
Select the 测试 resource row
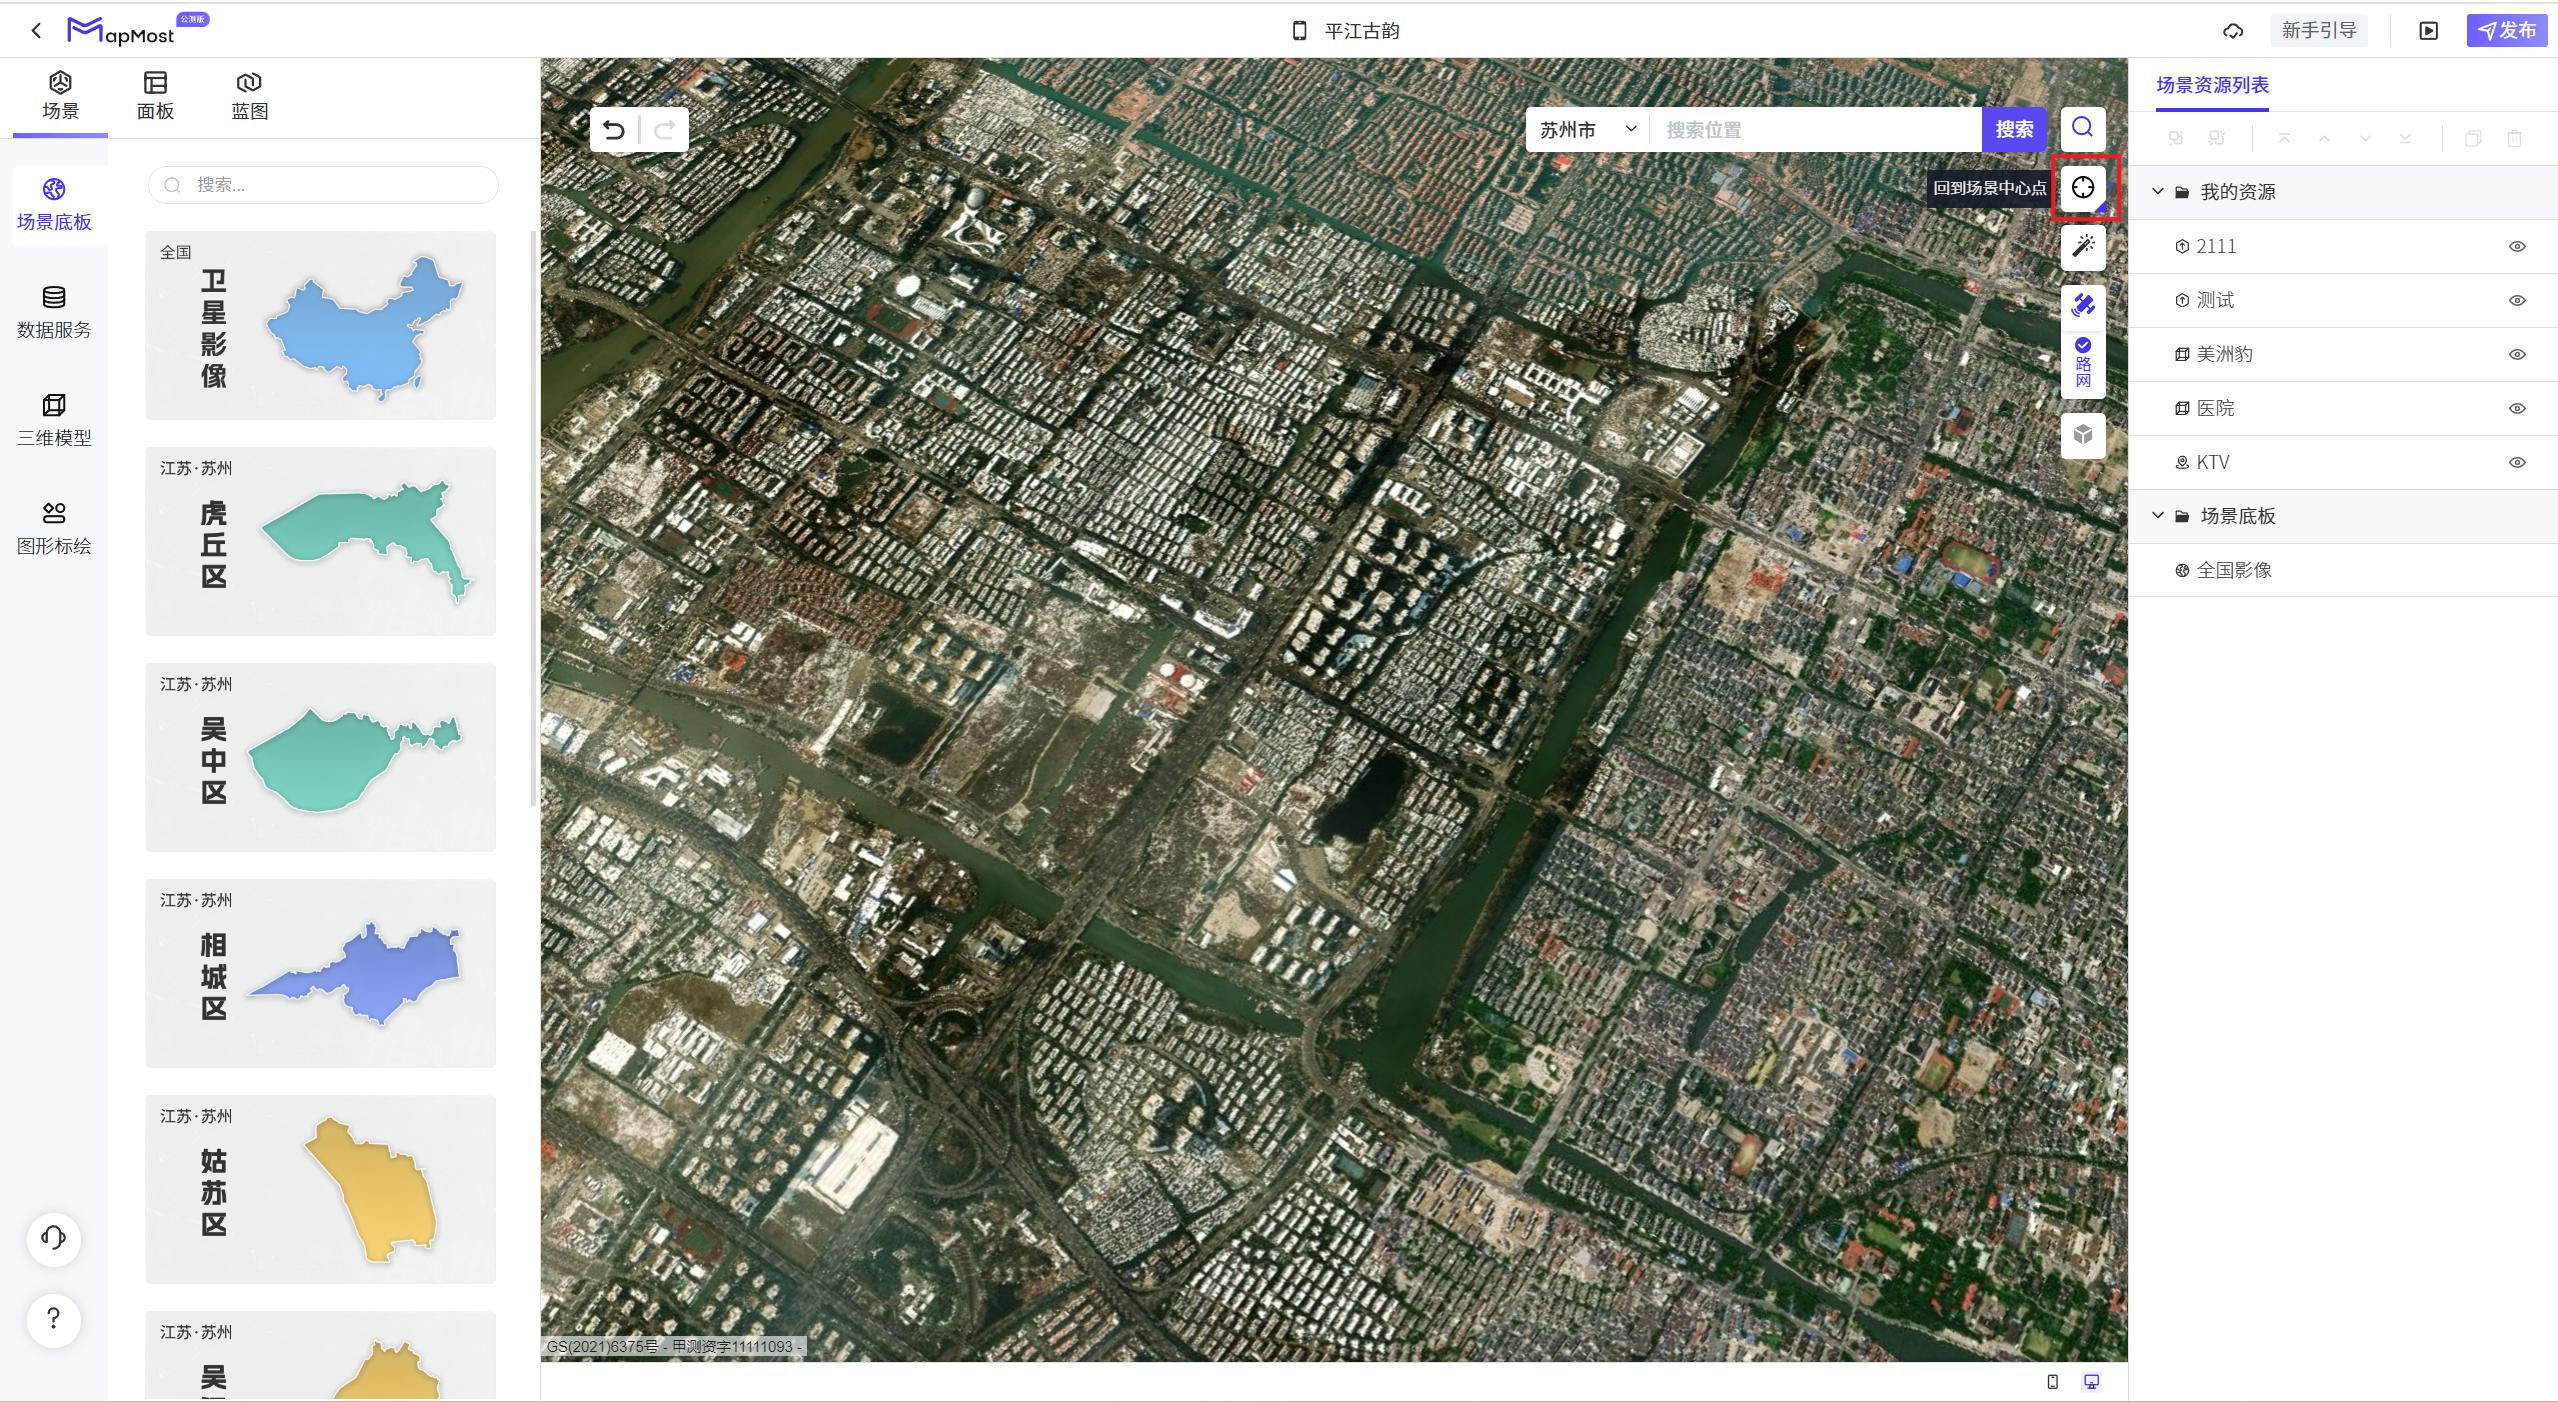(x=2343, y=300)
